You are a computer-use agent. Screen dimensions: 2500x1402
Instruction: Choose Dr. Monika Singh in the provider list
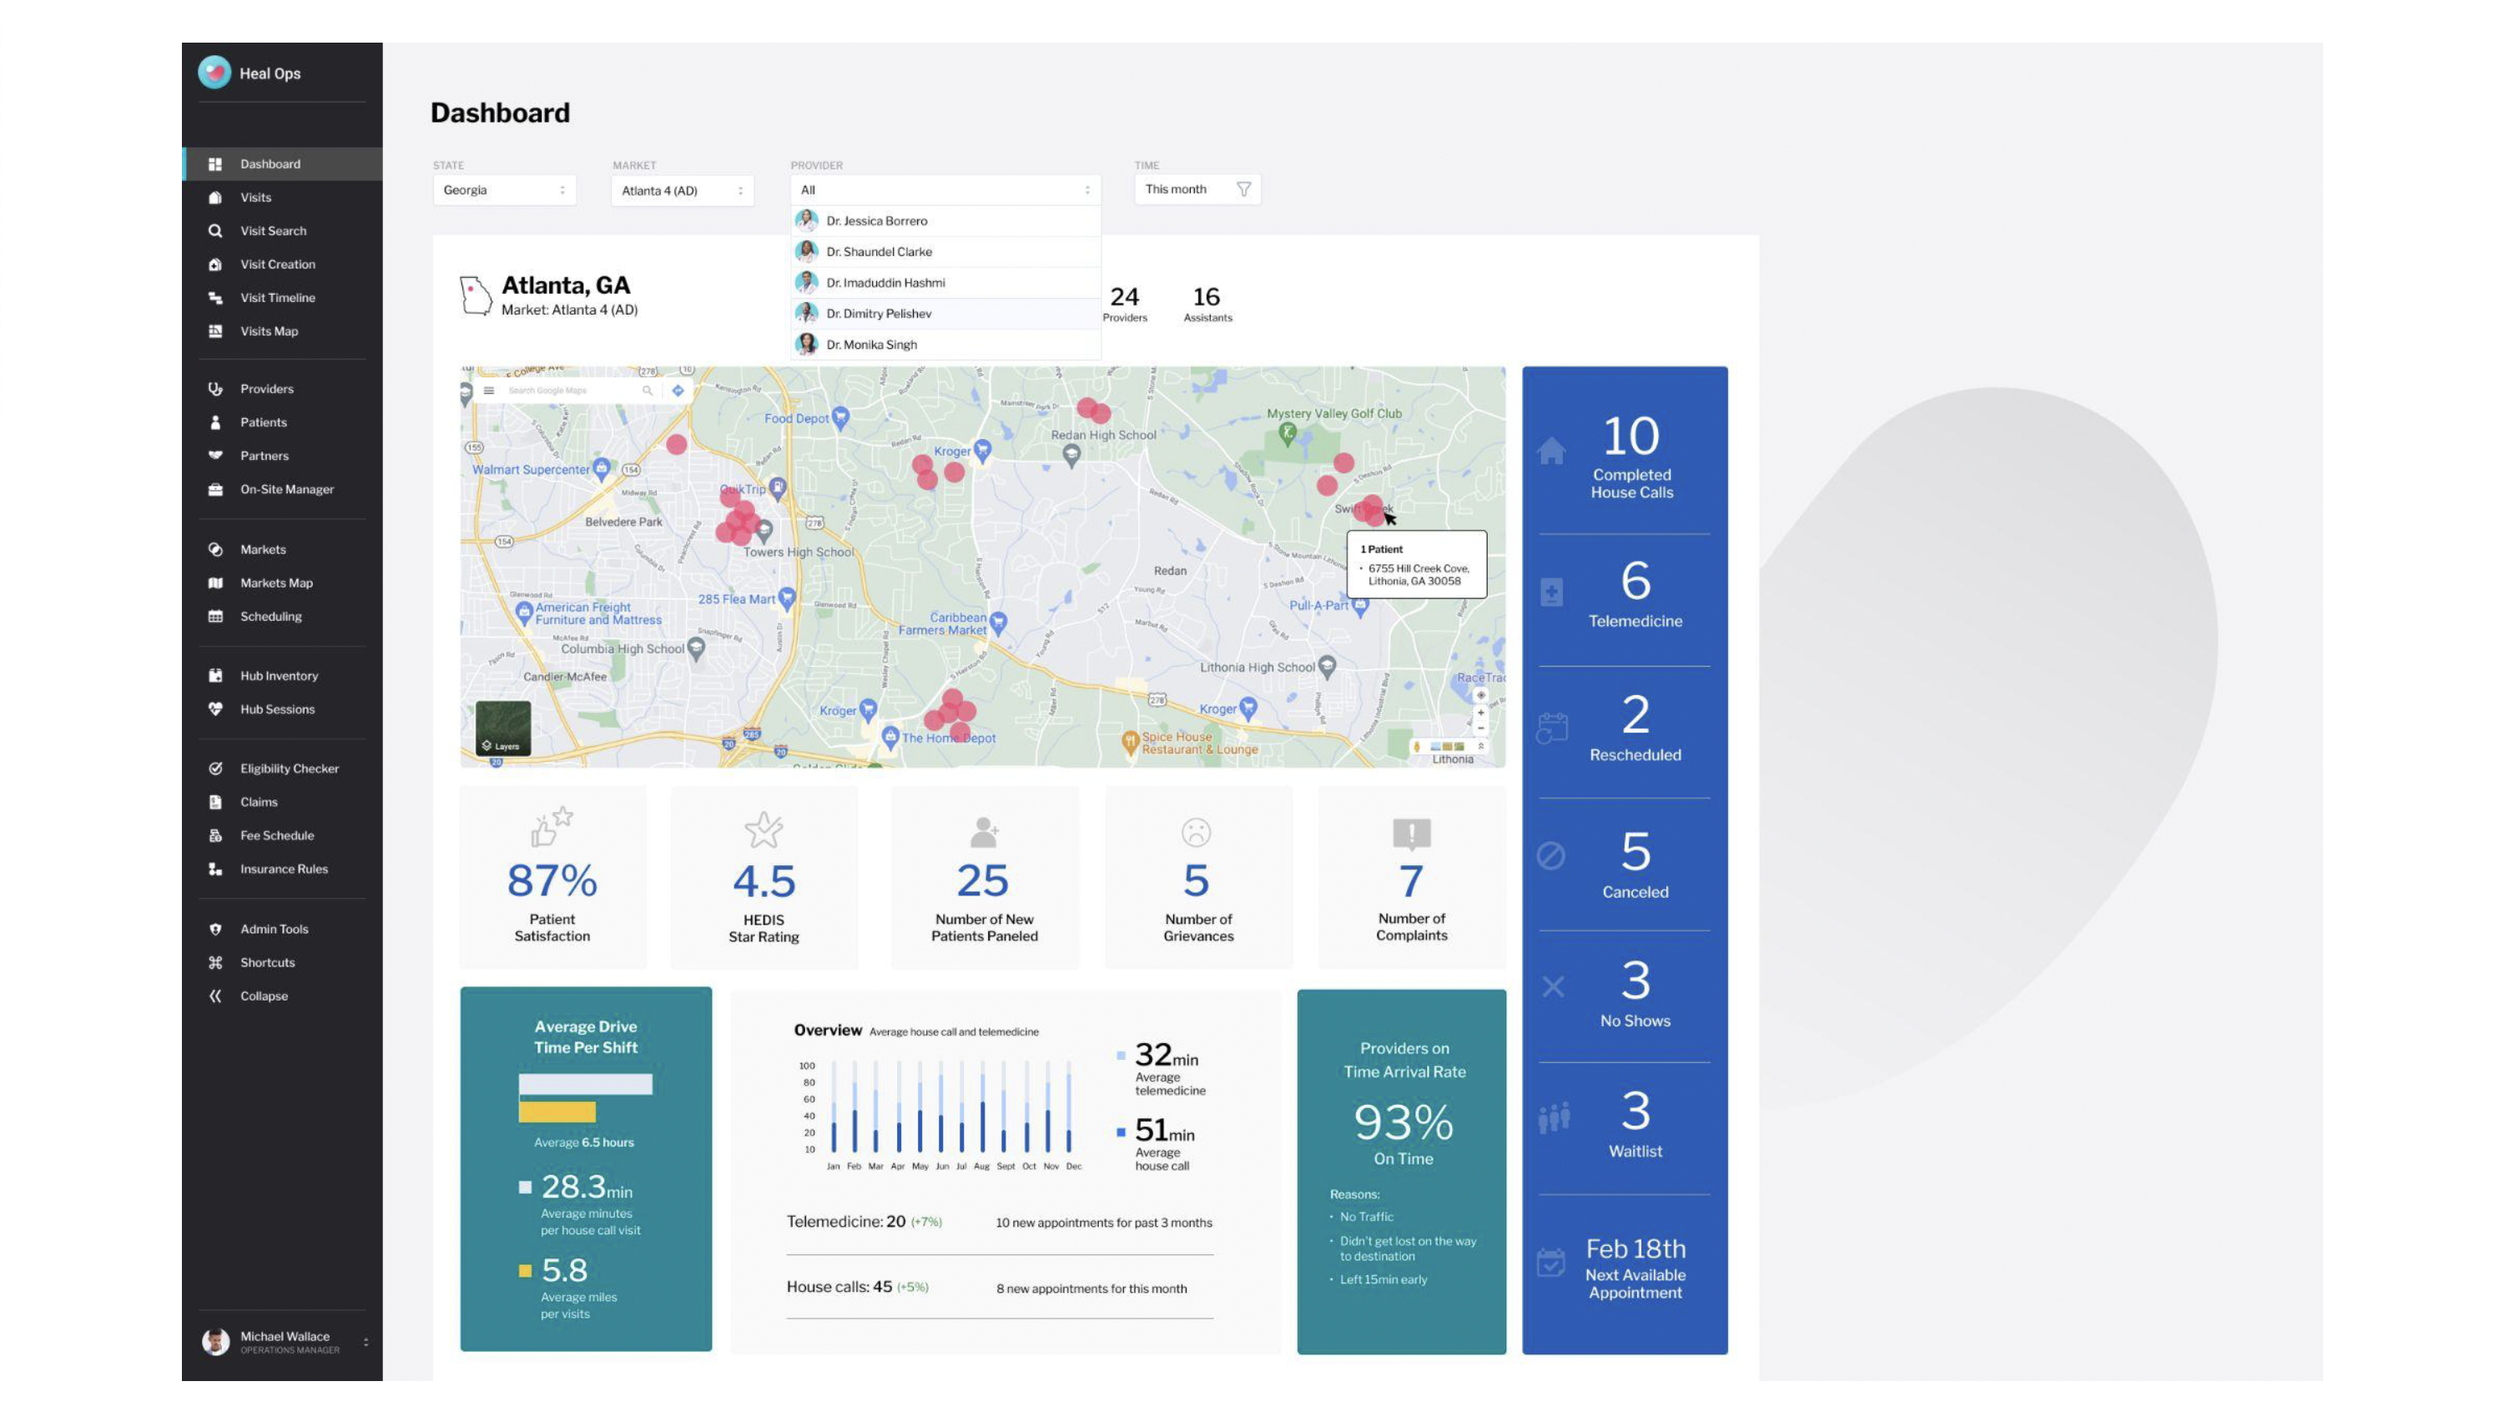[871, 345]
